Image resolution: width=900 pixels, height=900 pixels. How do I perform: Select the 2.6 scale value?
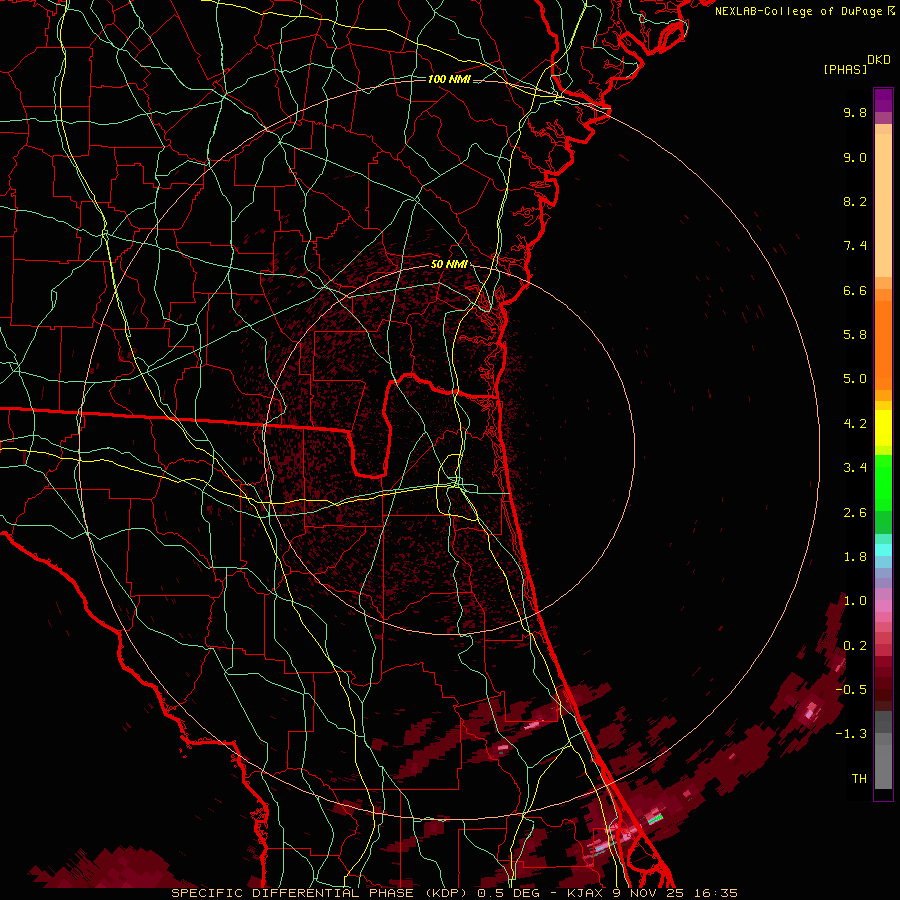tap(855, 513)
